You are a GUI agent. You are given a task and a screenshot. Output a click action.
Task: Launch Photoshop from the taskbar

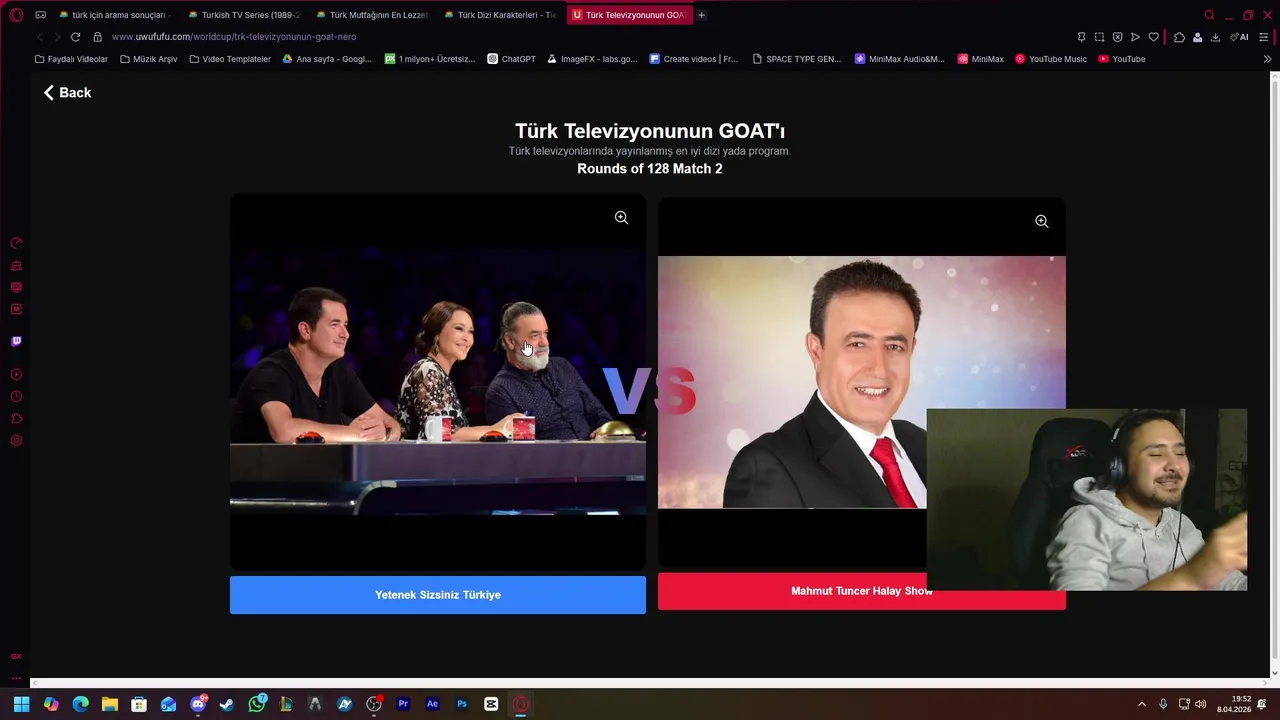pos(462,704)
